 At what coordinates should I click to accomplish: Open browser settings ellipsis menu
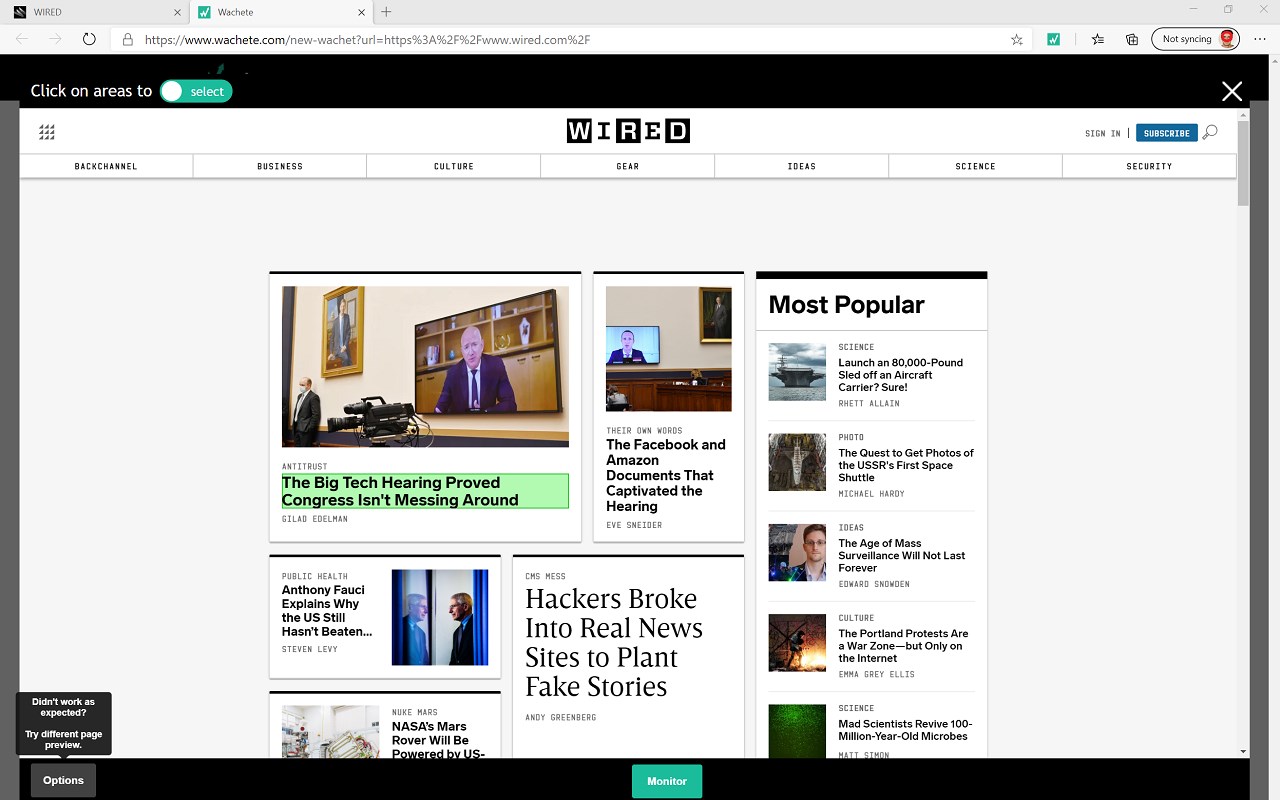click(1258, 39)
